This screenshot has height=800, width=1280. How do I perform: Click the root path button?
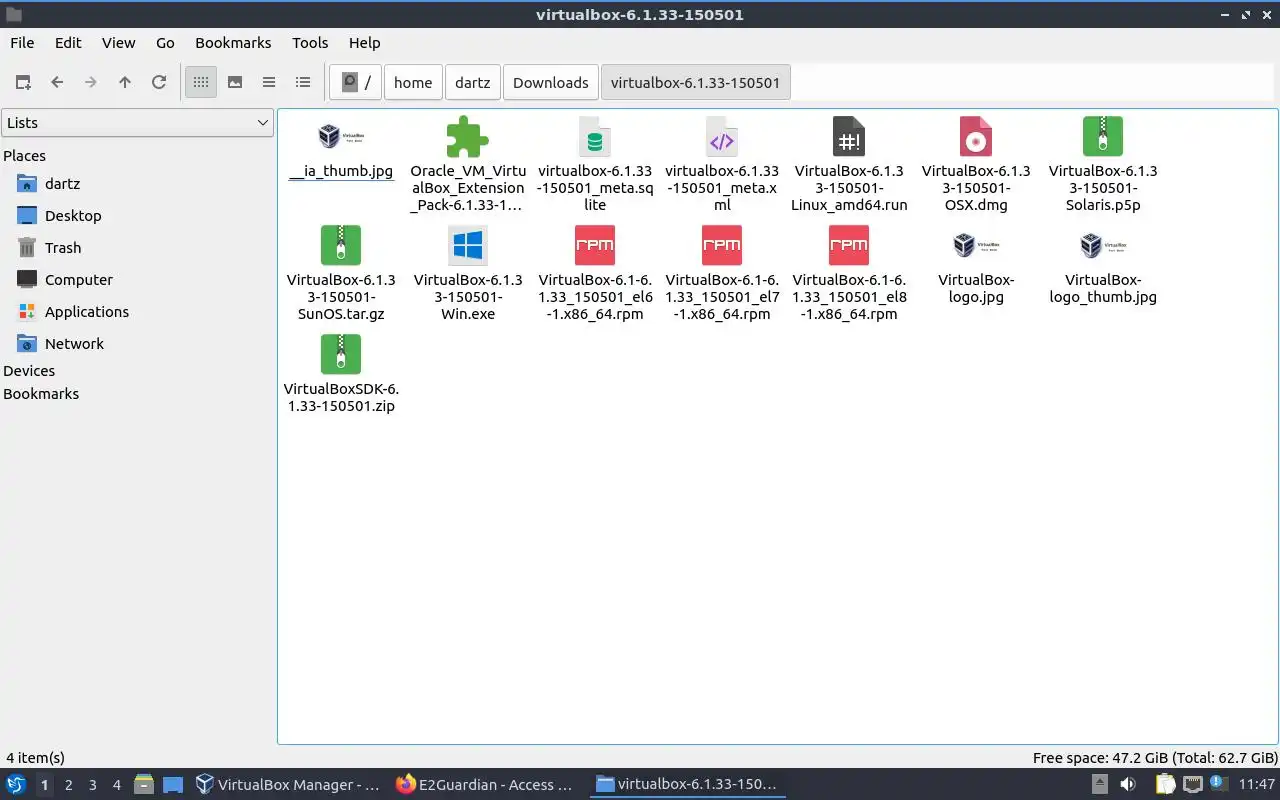coord(356,83)
